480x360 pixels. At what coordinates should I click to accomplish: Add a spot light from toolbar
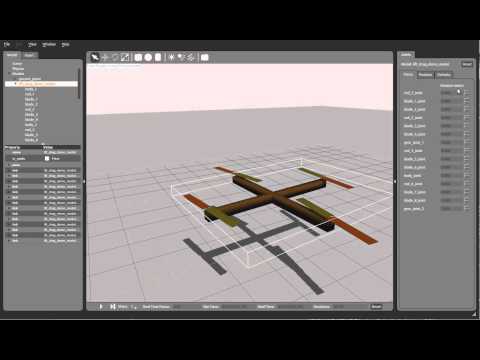coord(181,57)
